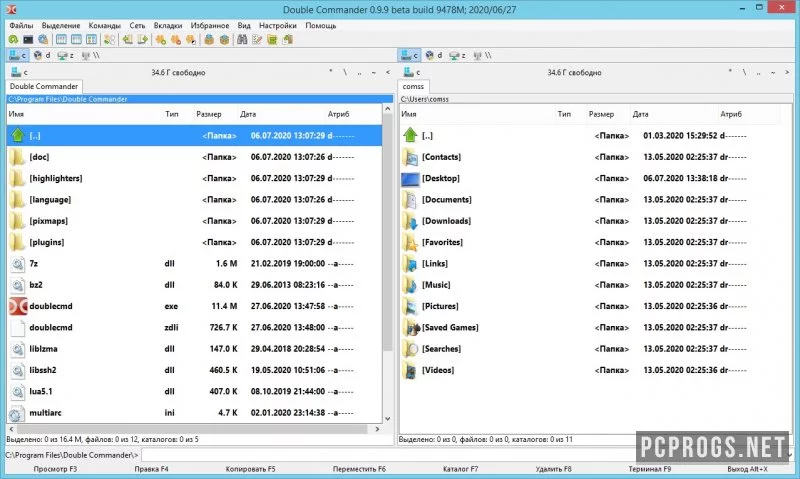This screenshot has width=800, height=479.
Task: Click left panel root directory \ button
Action: click(345, 72)
